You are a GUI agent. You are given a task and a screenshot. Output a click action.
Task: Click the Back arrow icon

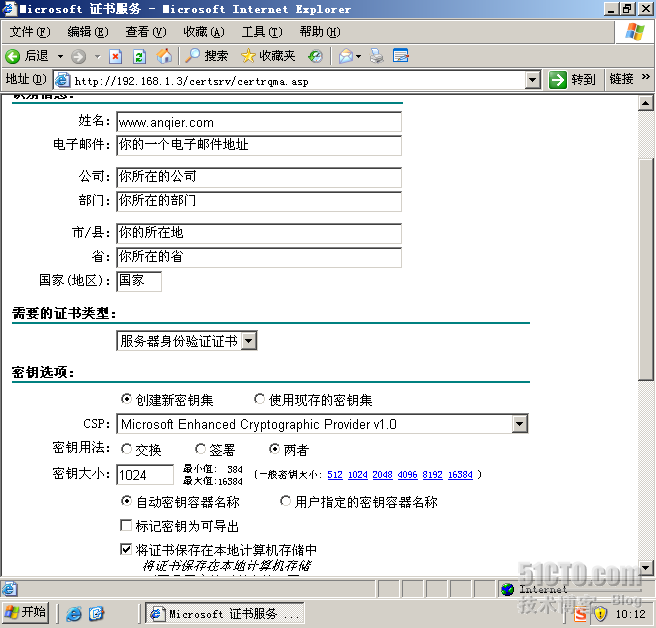tap(13, 56)
